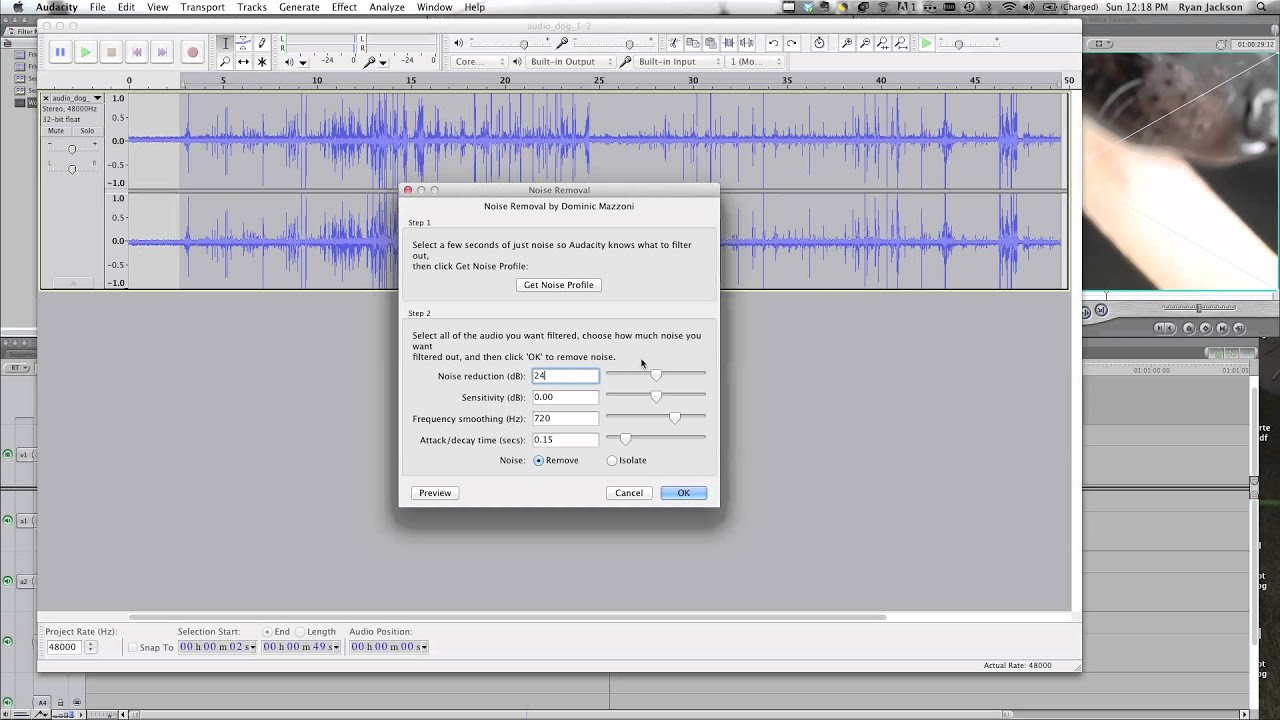This screenshot has width=1280, height=720.
Task: Open the Generate menu
Action: pos(299,7)
